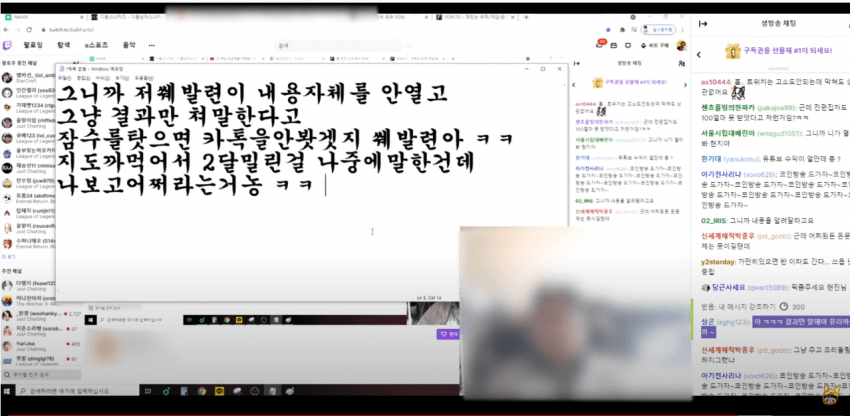This screenshot has height=416, width=850.
Task: Select 수혀니에오 channel in sidebar
Action: pos(28,244)
